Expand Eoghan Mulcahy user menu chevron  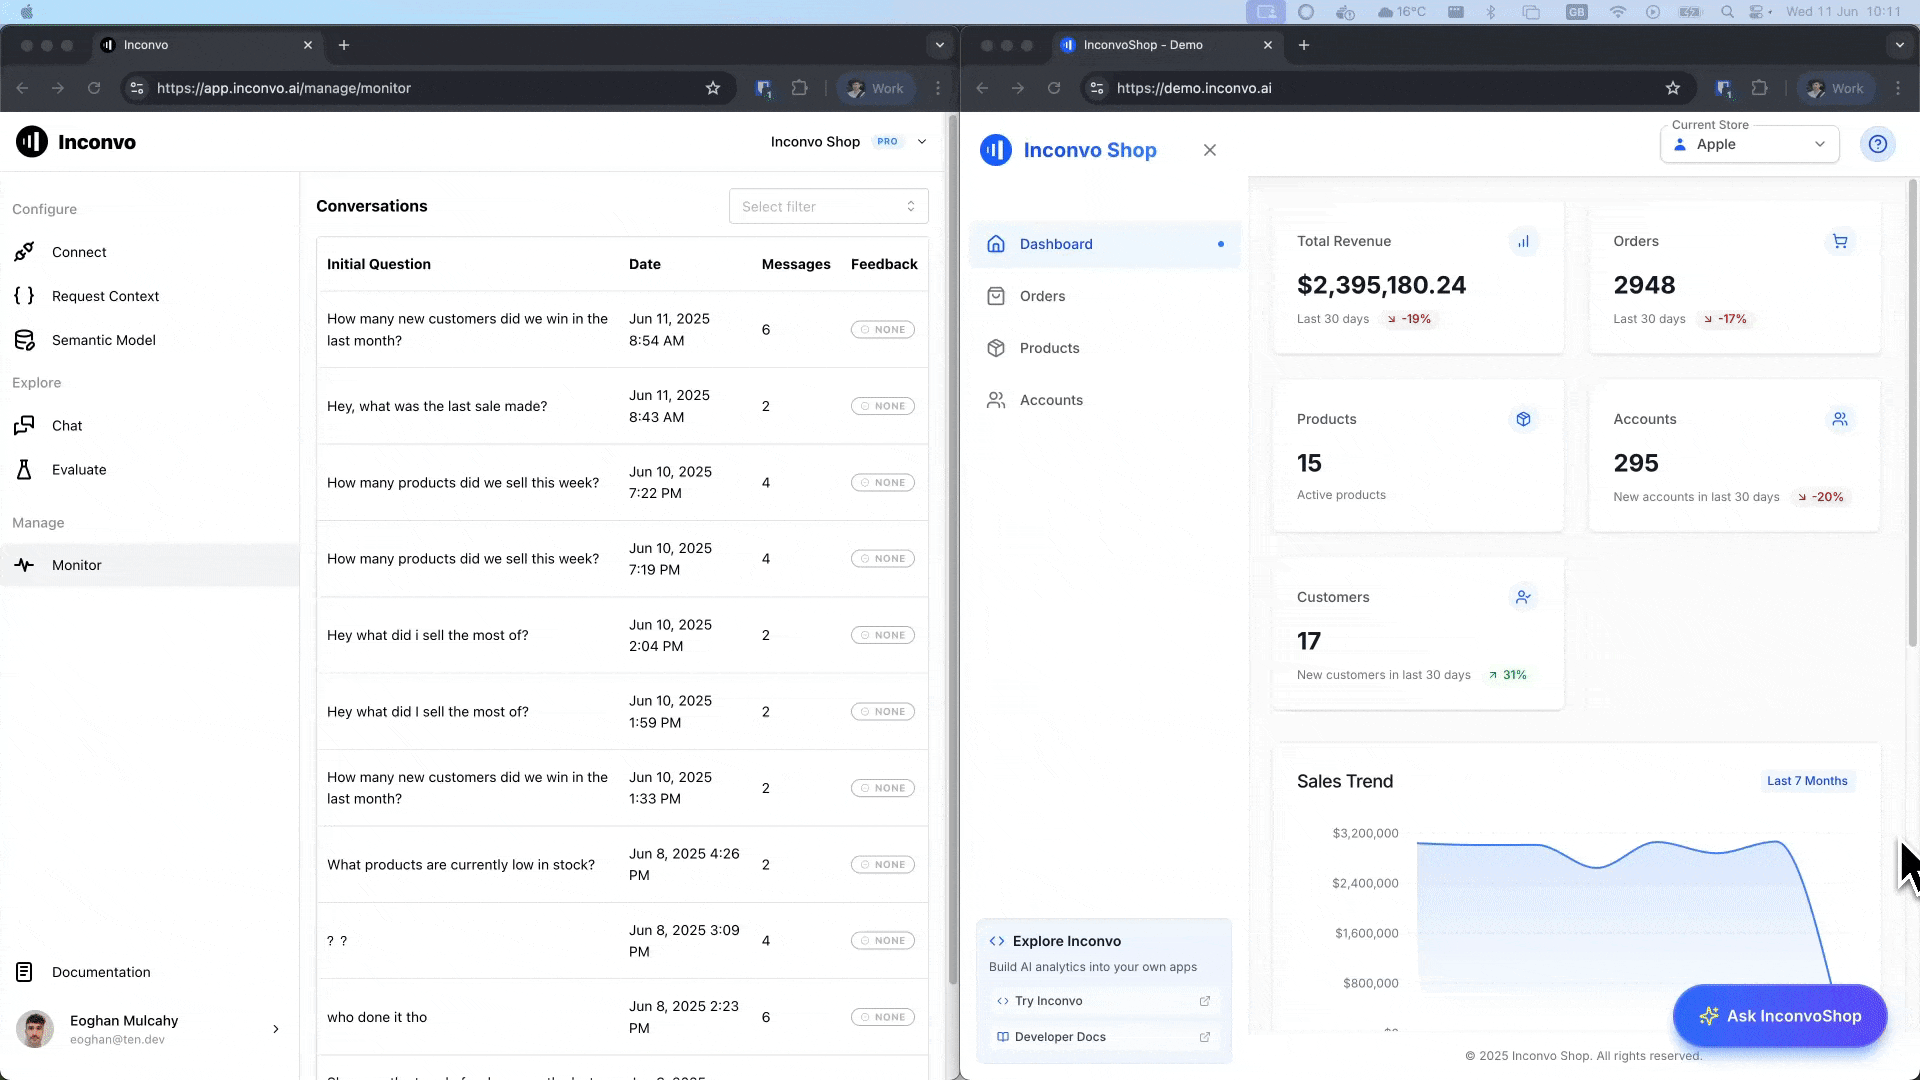(276, 1029)
